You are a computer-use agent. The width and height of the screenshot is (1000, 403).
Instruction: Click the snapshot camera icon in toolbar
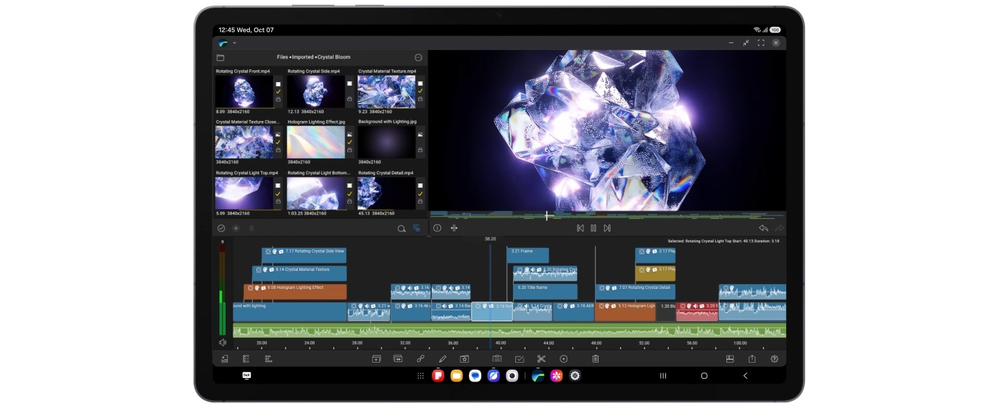pyautogui.click(x=465, y=359)
